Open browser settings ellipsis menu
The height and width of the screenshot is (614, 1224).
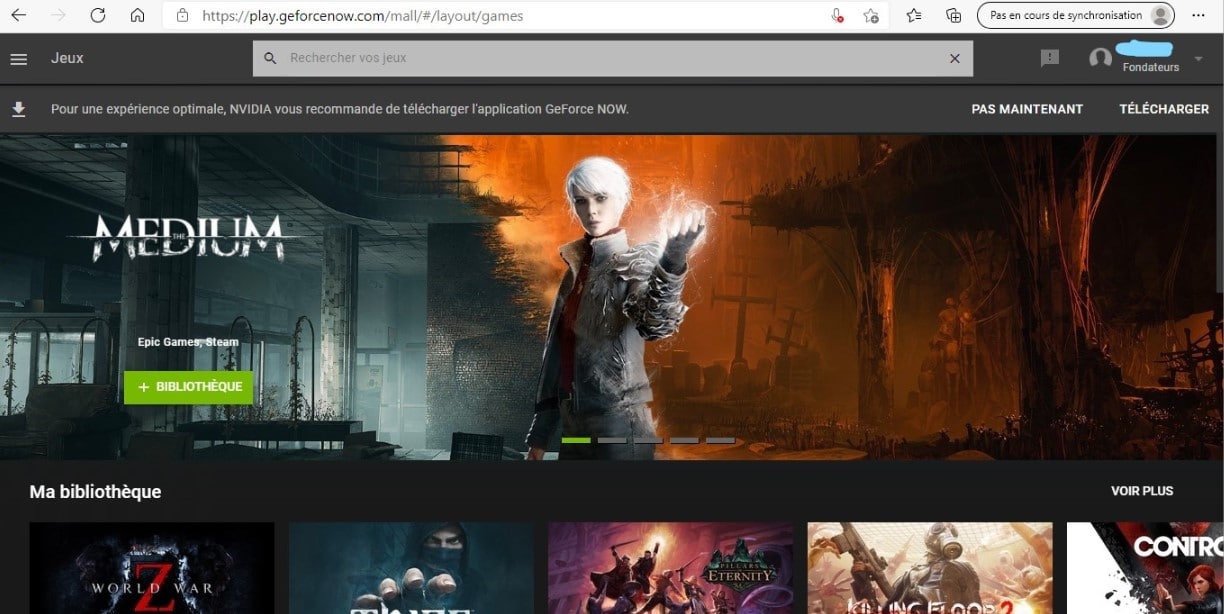pyautogui.click(x=1198, y=16)
